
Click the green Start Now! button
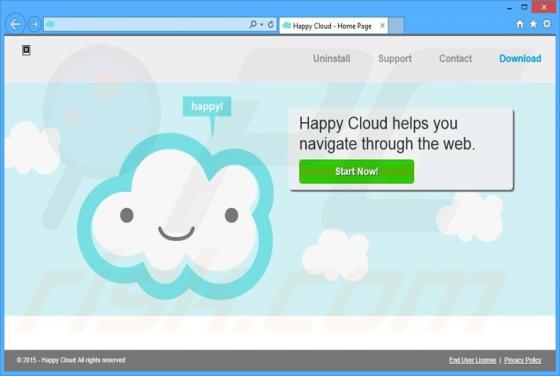[x=356, y=172]
